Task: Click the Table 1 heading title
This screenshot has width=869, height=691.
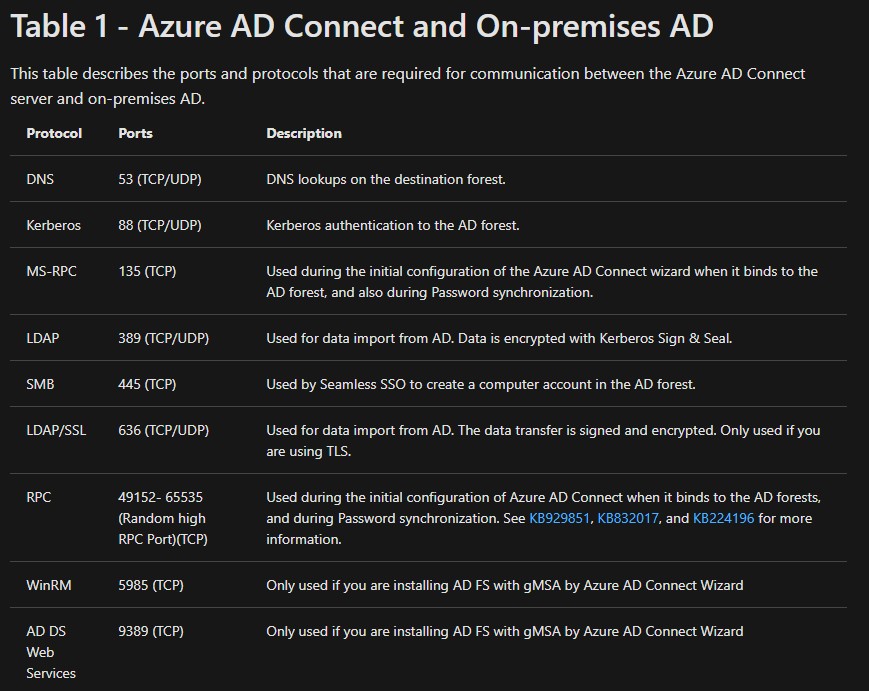Action: [x=362, y=26]
